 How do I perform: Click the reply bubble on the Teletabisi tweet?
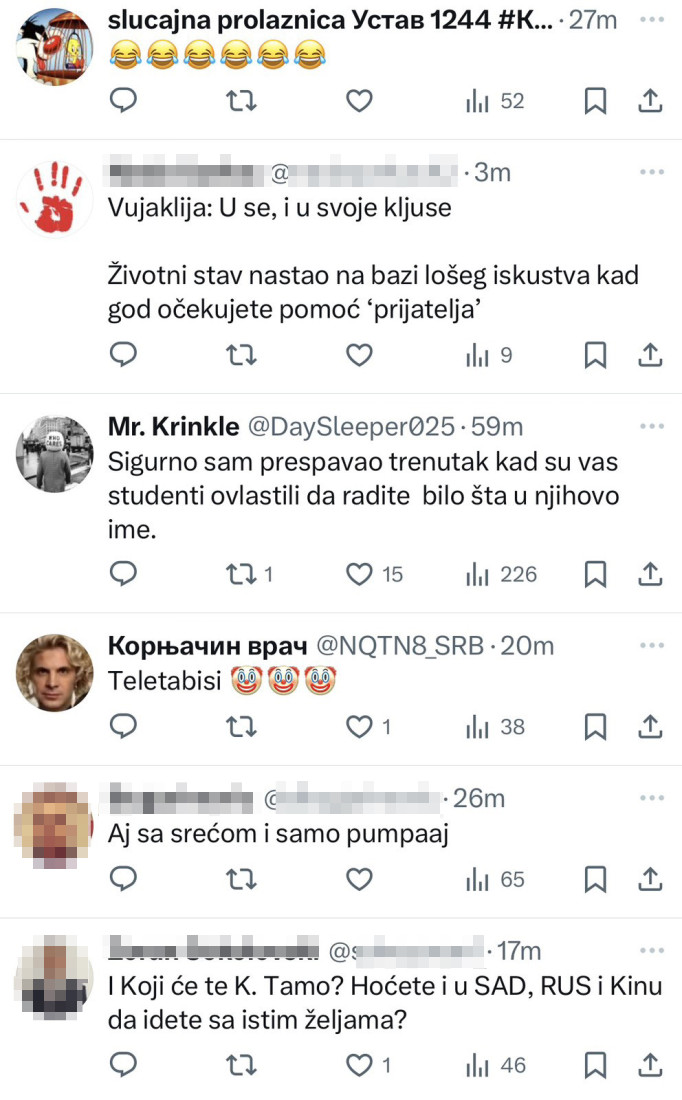[123, 727]
